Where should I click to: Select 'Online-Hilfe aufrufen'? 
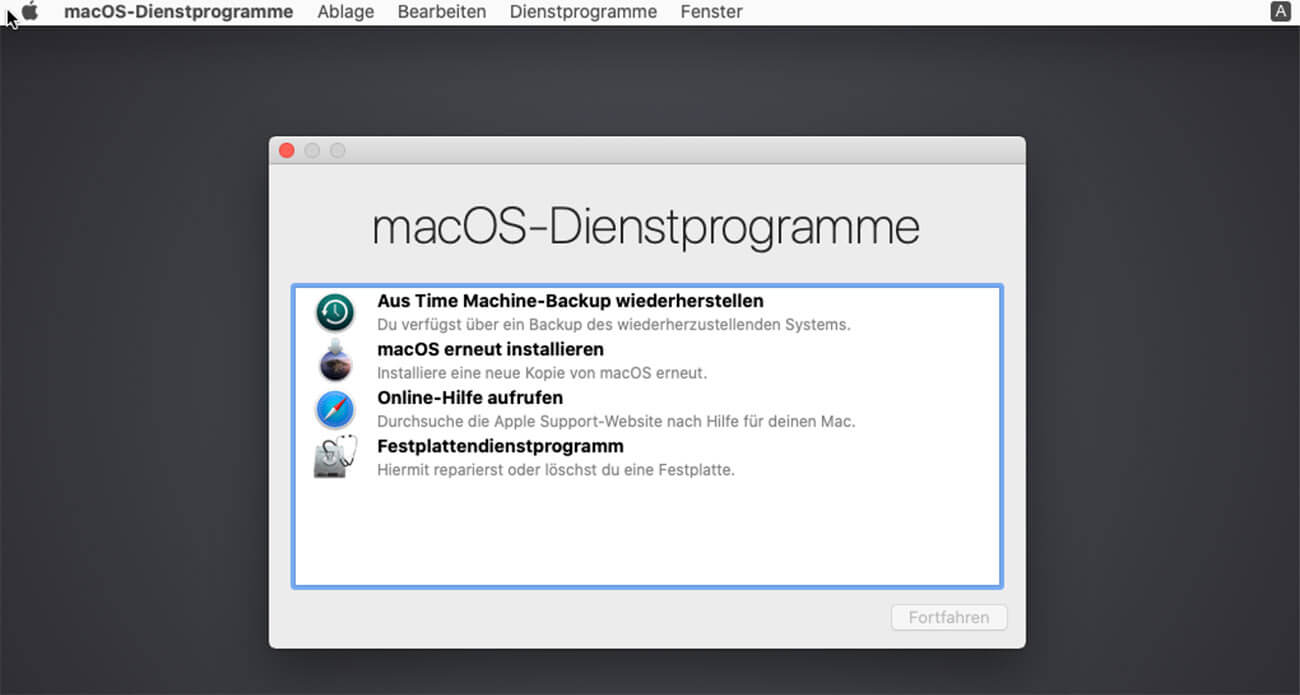pyautogui.click(x=470, y=398)
